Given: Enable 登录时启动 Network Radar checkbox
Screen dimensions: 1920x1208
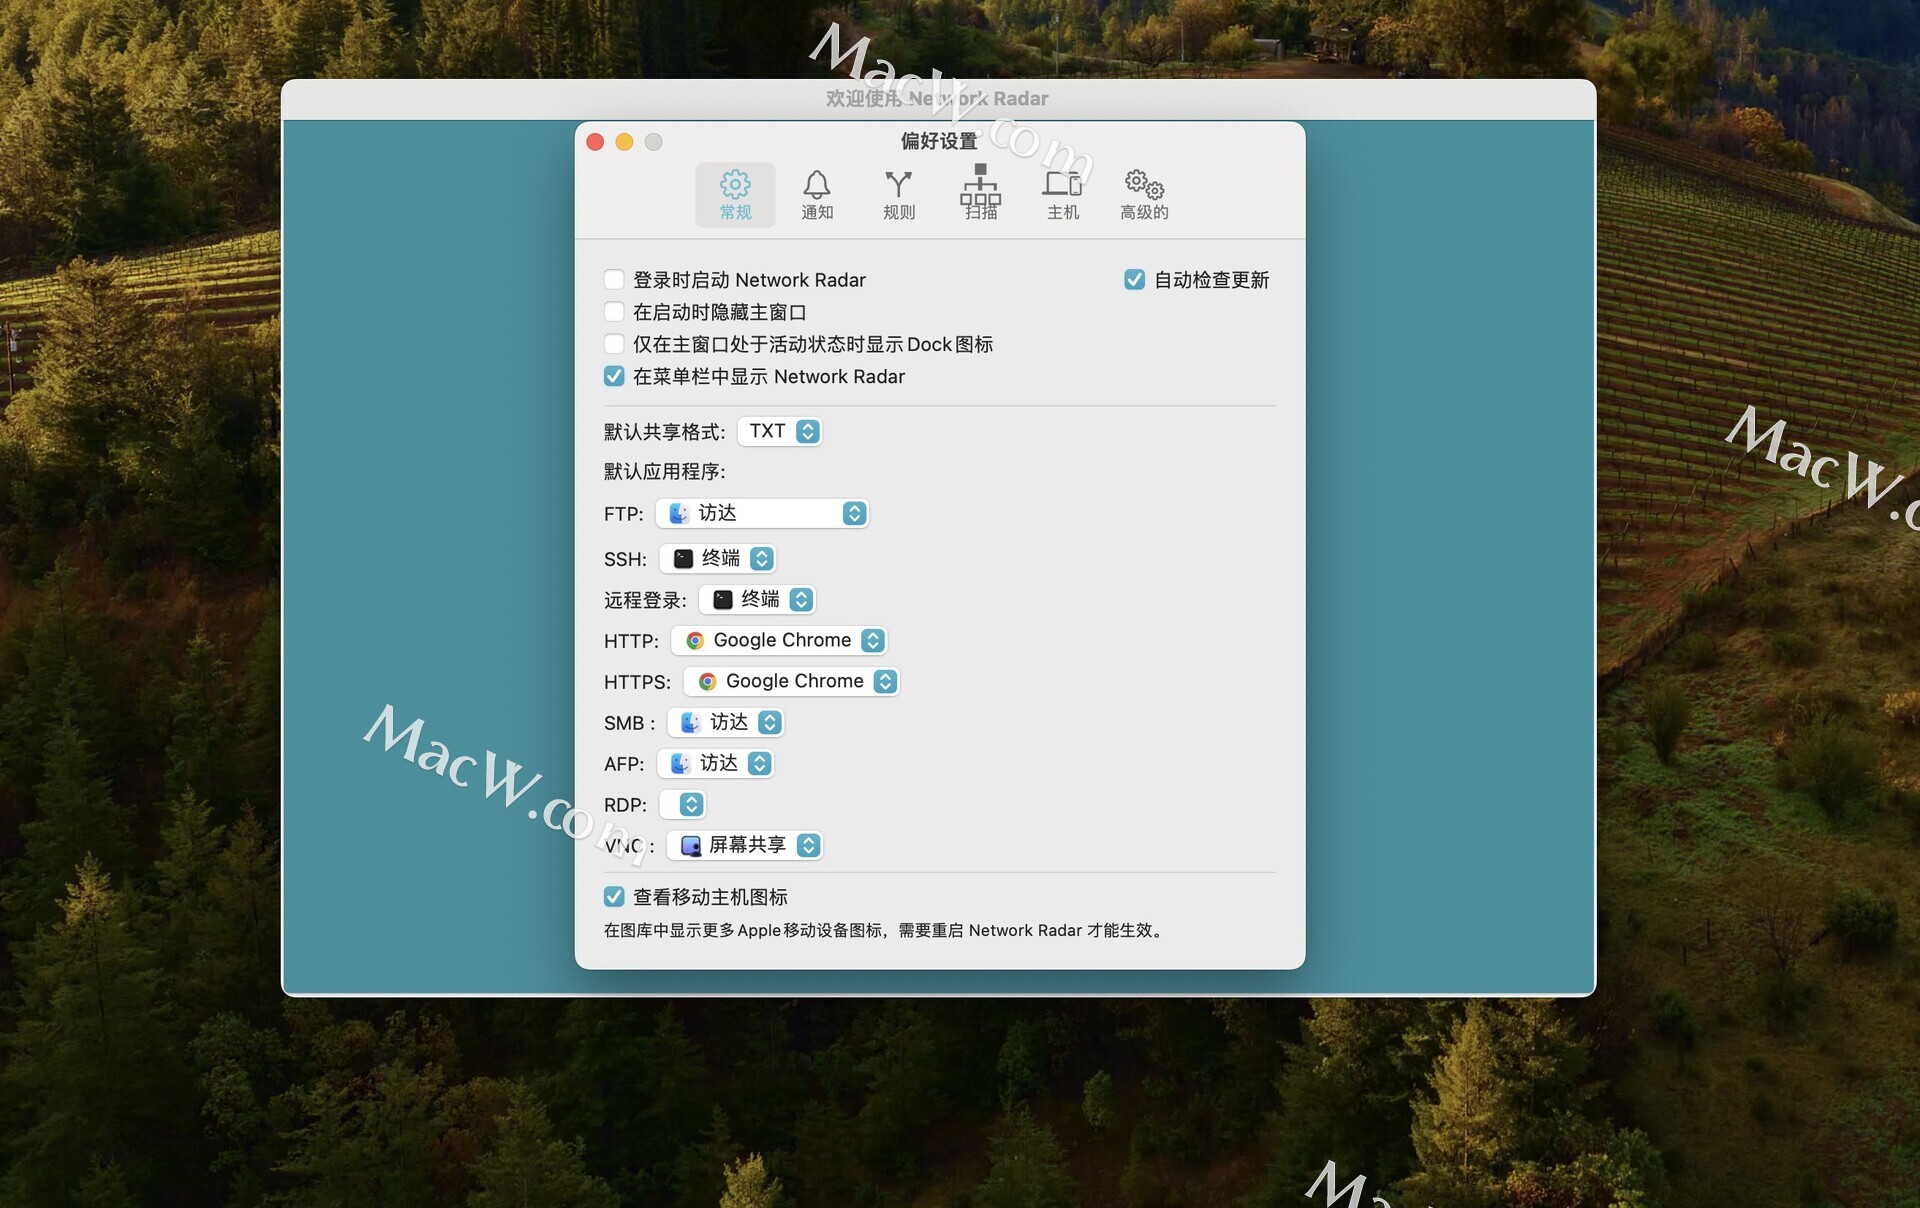Looking at the screenshot, I should click(614, 280).
